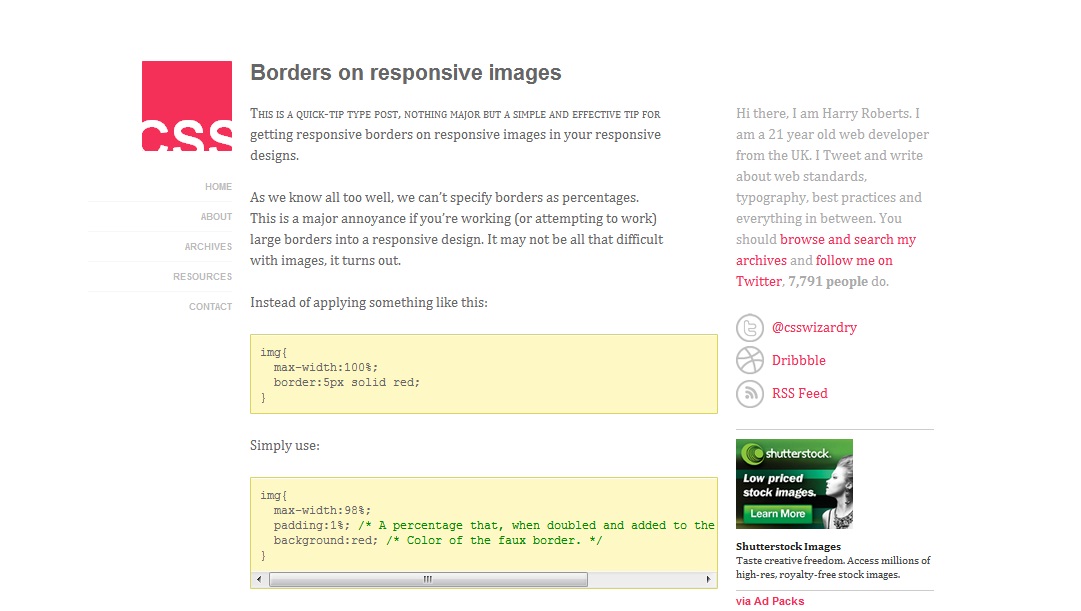Open the Home navigation item
The height and width of the screenshot is (611, 1081).
tap(218, 187)
